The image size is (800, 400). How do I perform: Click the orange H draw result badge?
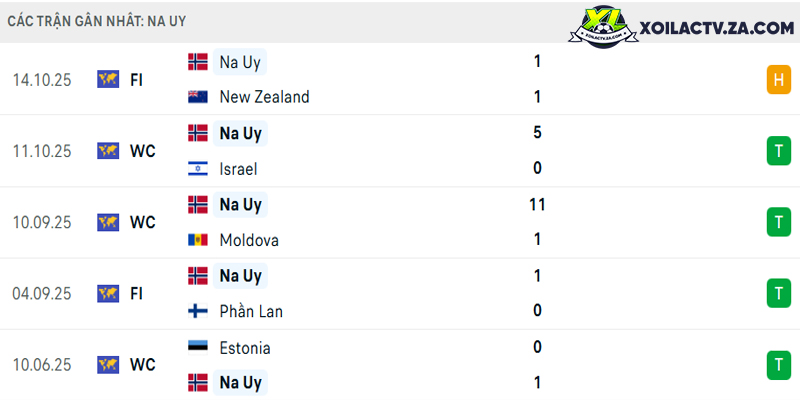779,80
